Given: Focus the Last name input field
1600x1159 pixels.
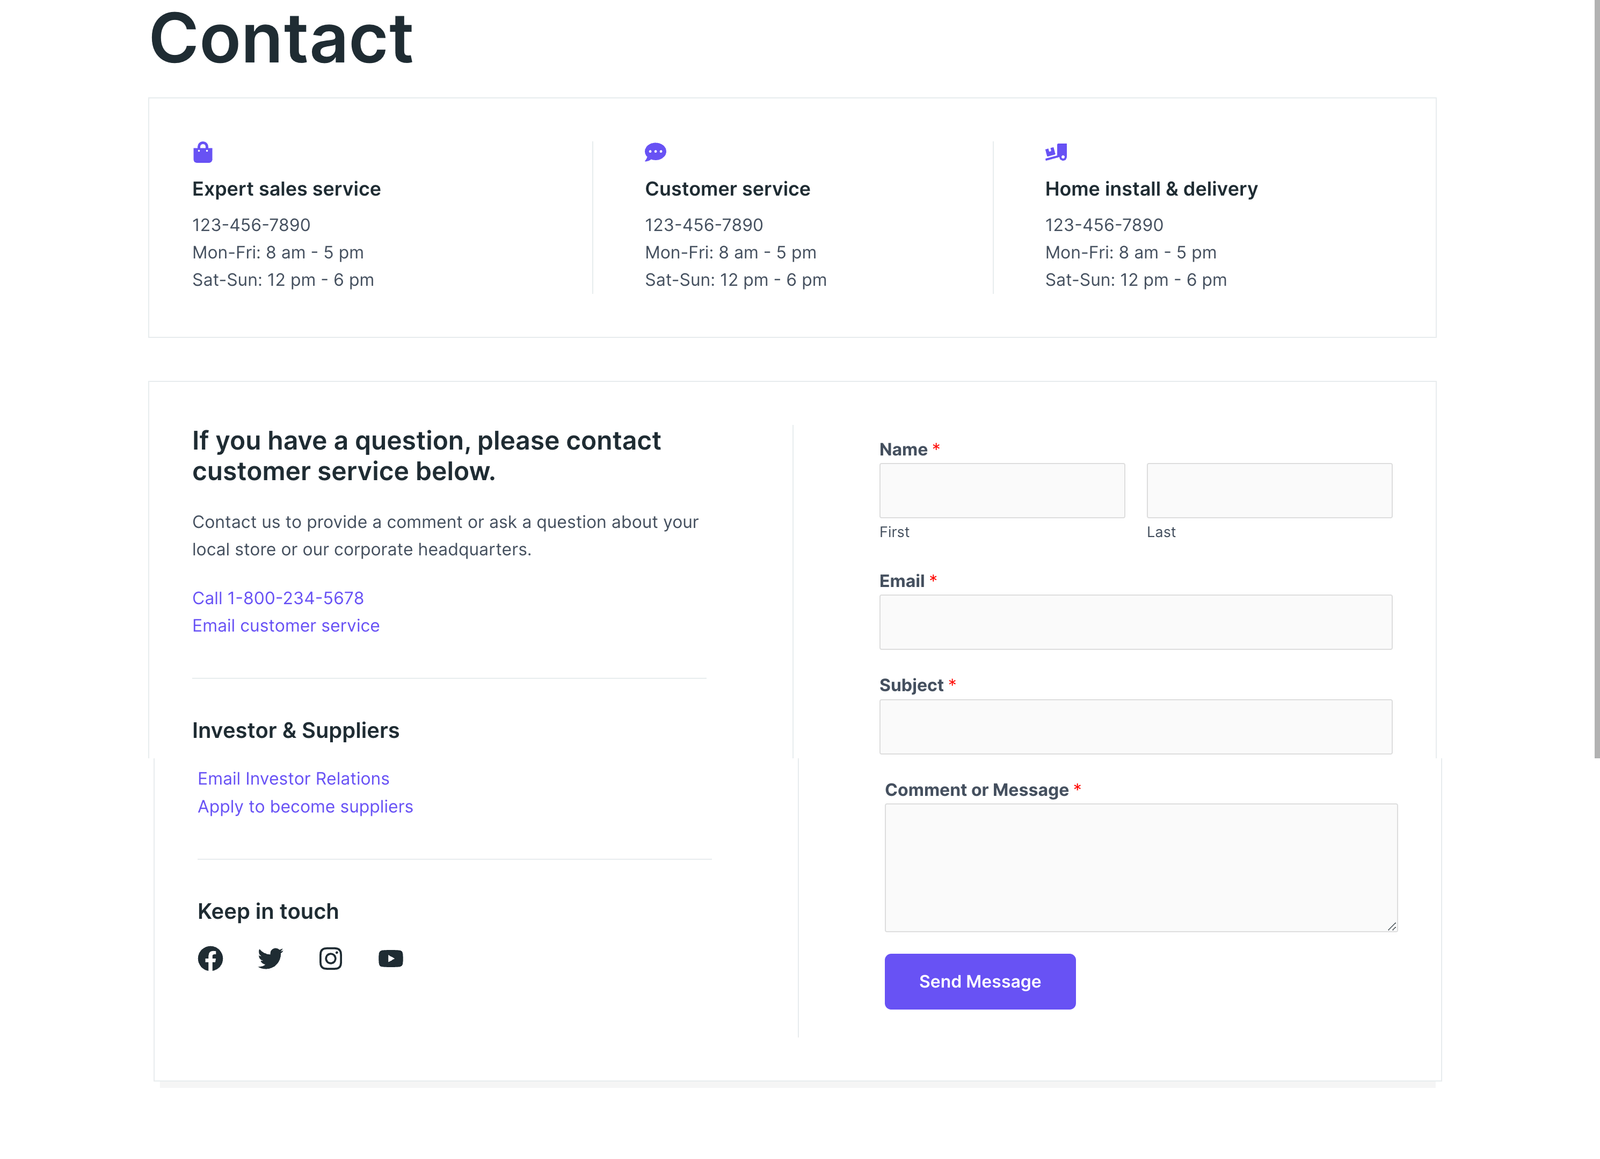Looking at the screenshot, I should coord(1269,490).
